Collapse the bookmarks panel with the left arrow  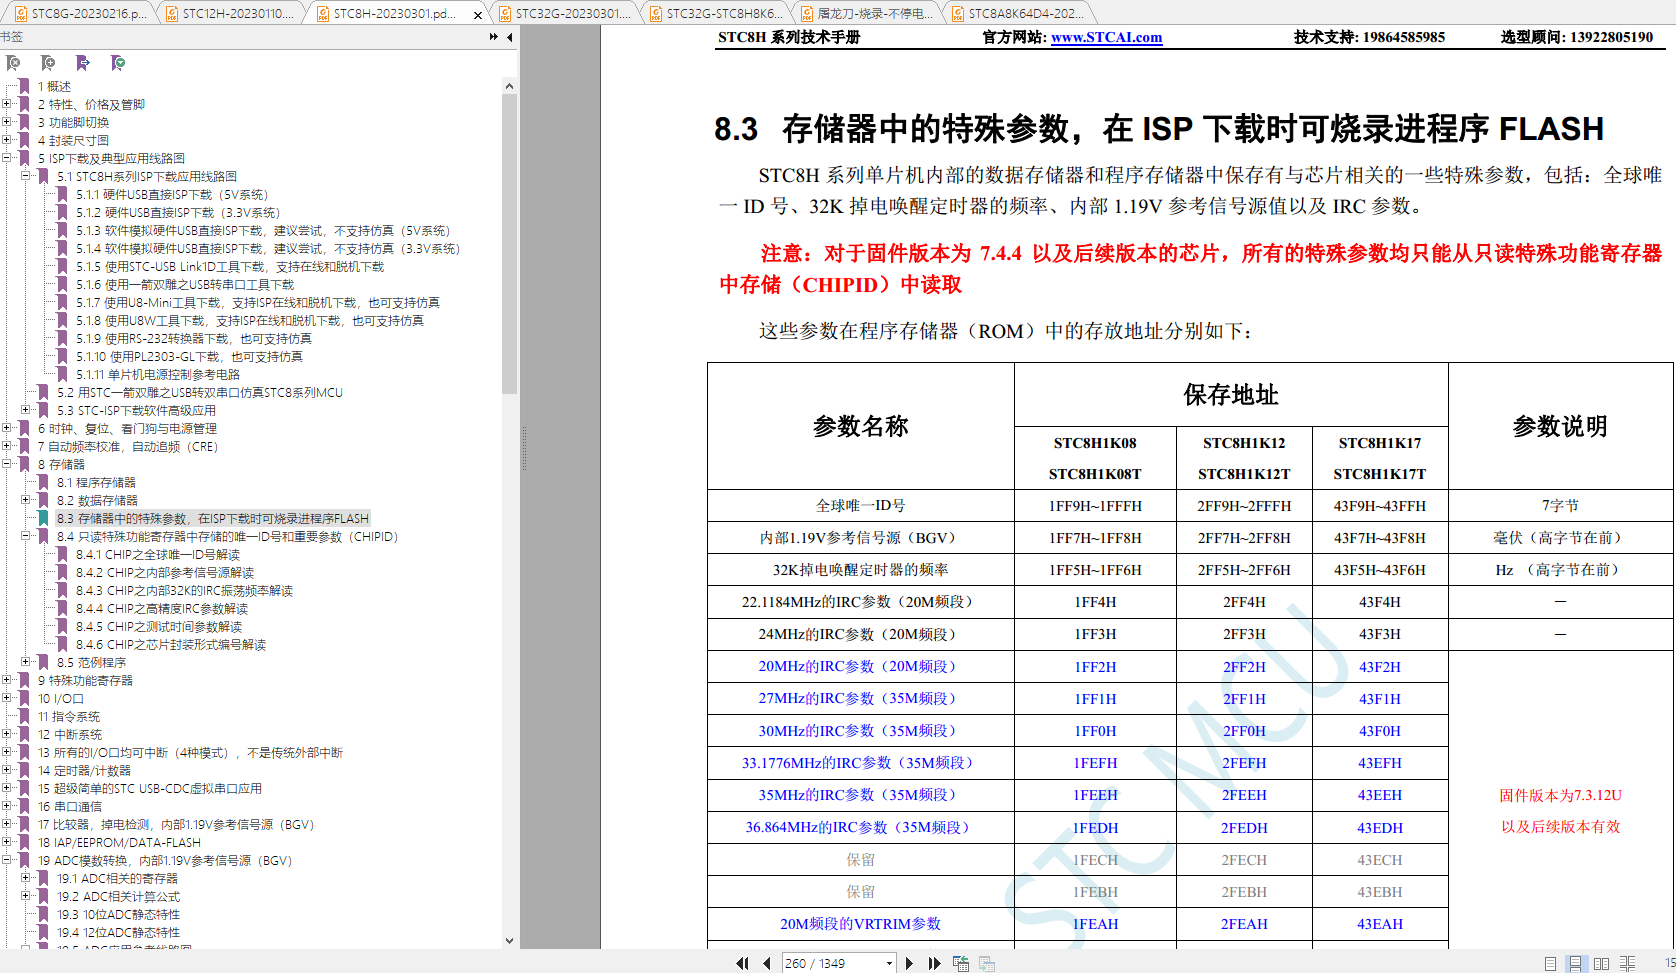(510, 37)
